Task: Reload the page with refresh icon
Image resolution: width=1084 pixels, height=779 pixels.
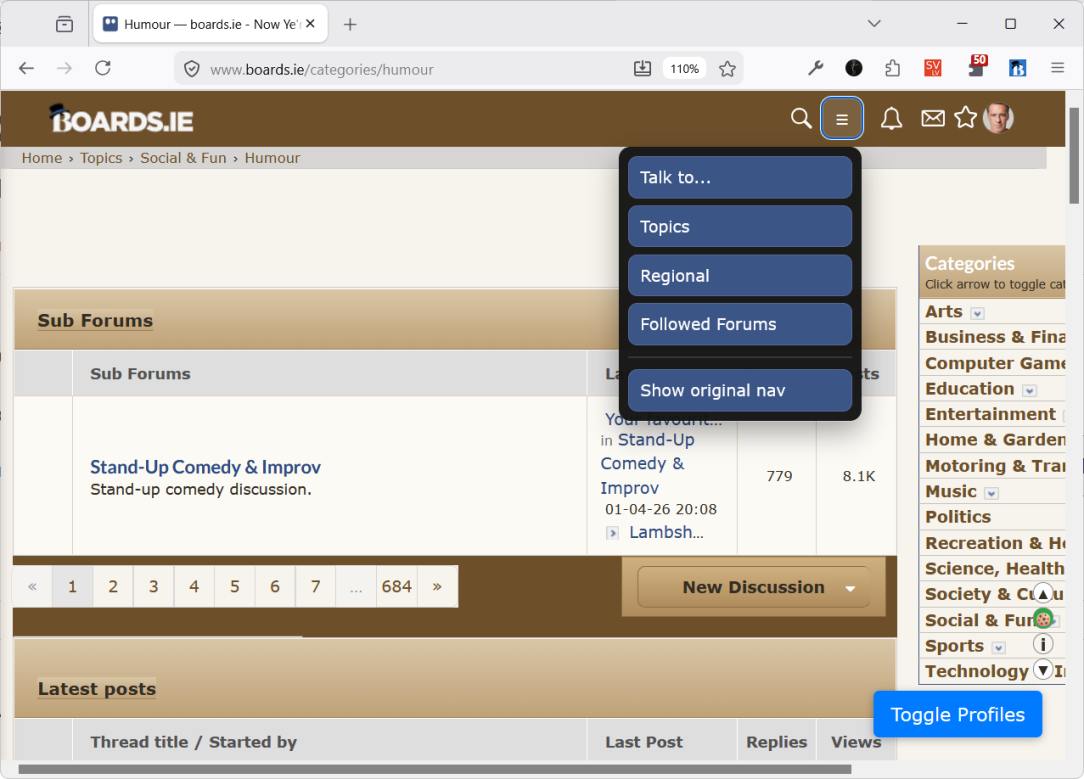Action: (x=103, y=68)
